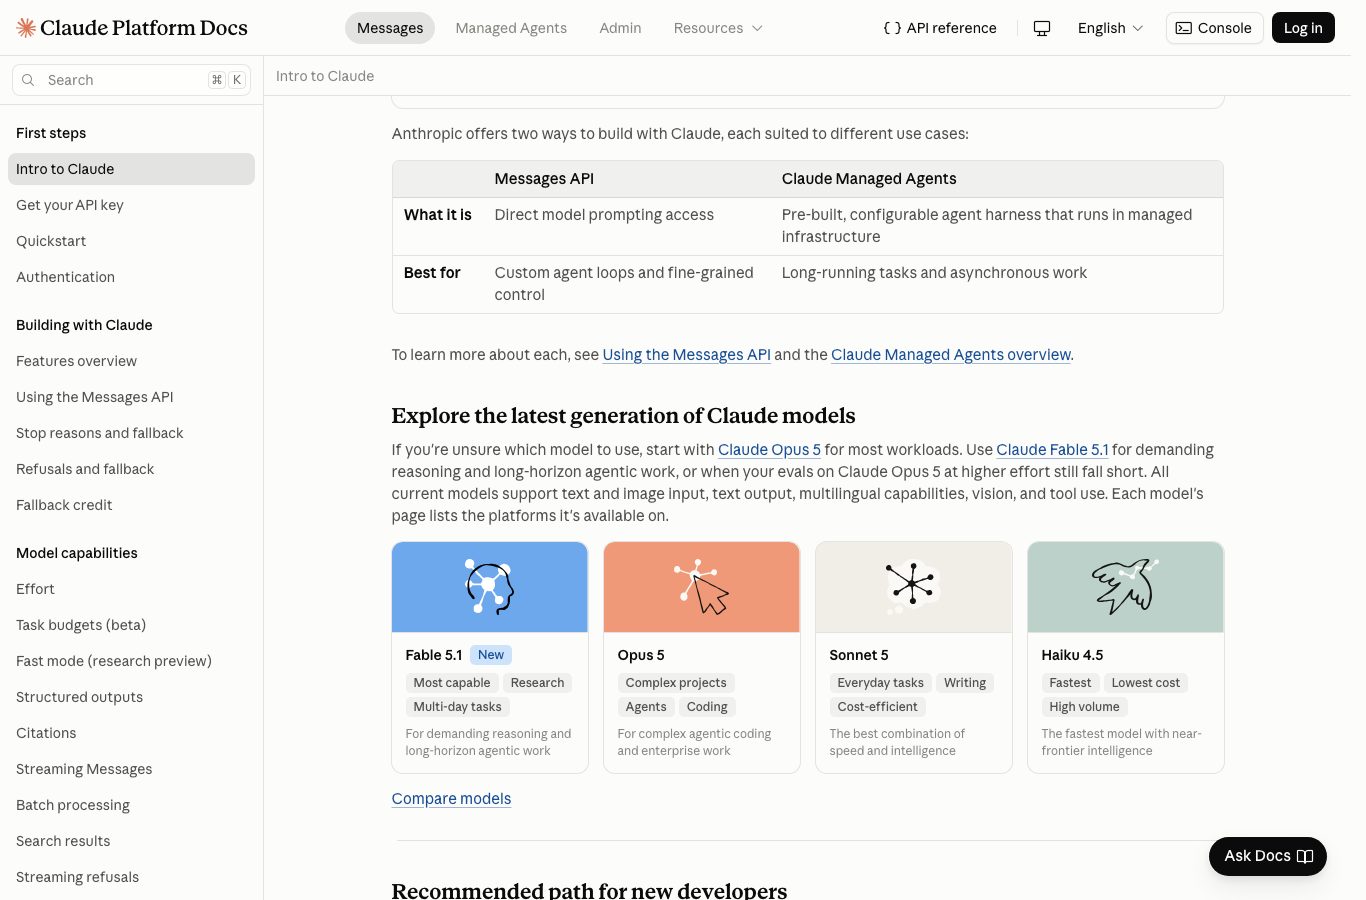Screen dimensions: 1366x900
Task: Follow the Claude Opus 5 inline link
Action: pyautogui.click(x=769, y=450)
